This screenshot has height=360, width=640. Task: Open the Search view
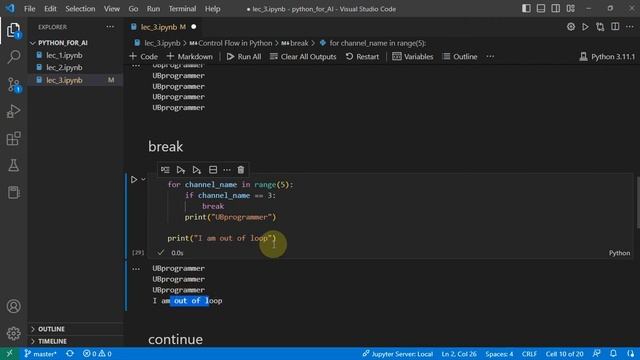(x=13, y=57)
